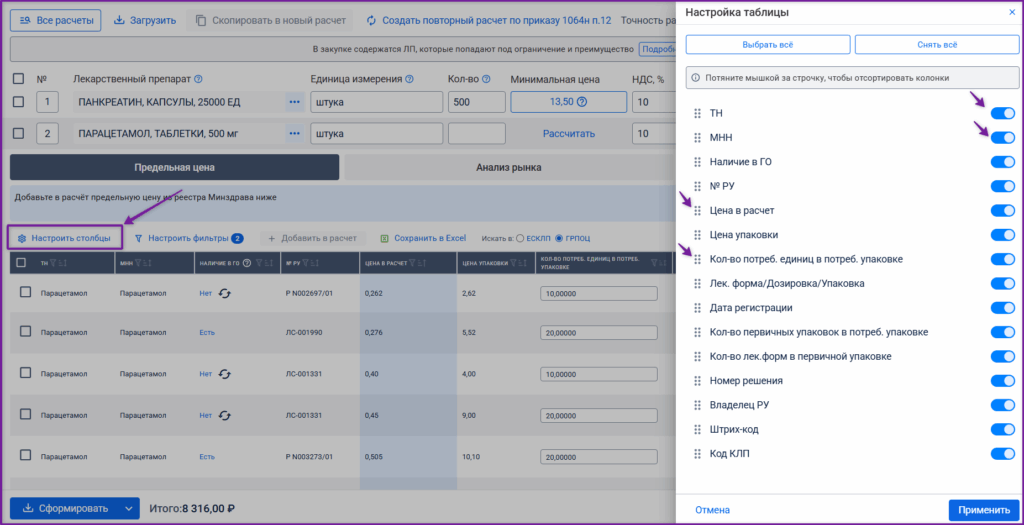Click the Excel icon in Сохранить в Excel
This screenshot has width=1024, height=525.
coord(385,238)
